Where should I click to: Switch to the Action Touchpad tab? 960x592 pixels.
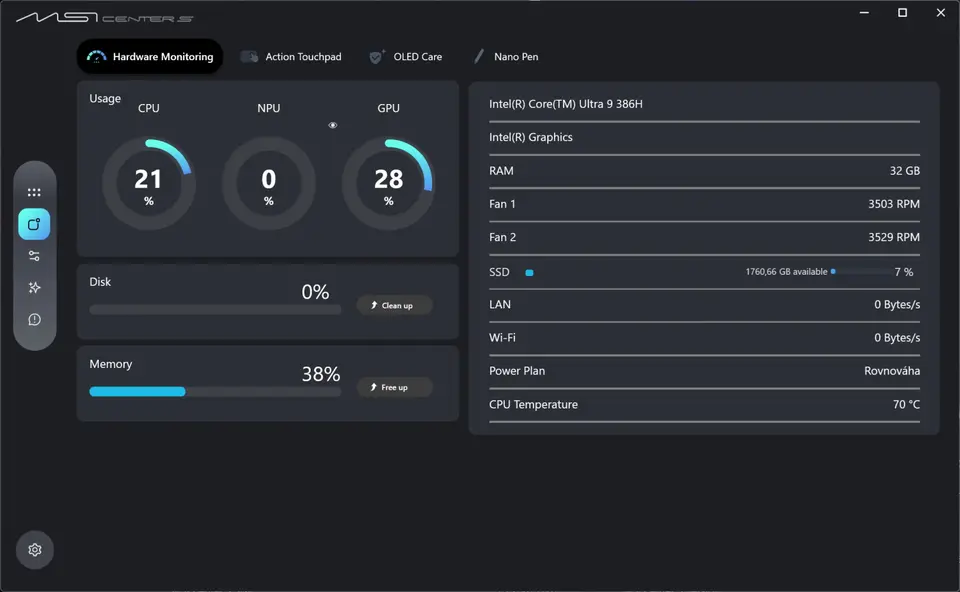coord(292,56)
